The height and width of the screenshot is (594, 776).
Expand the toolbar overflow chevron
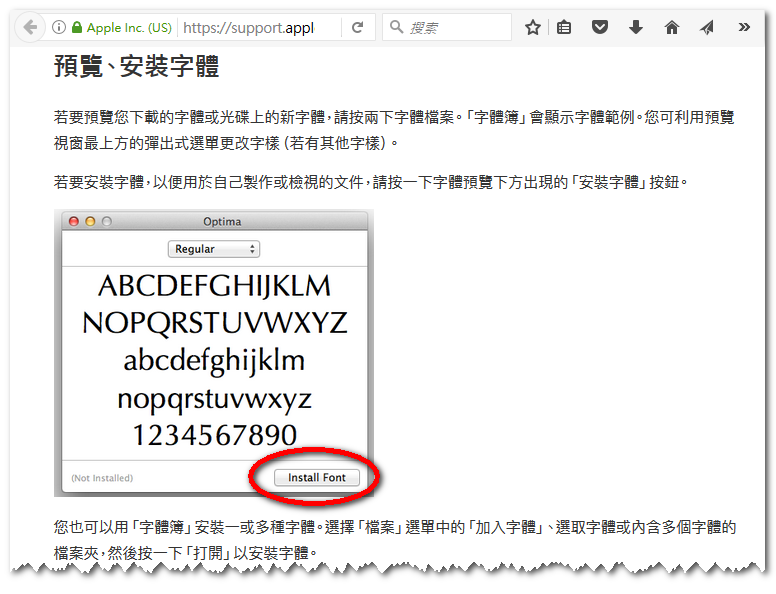744,28
